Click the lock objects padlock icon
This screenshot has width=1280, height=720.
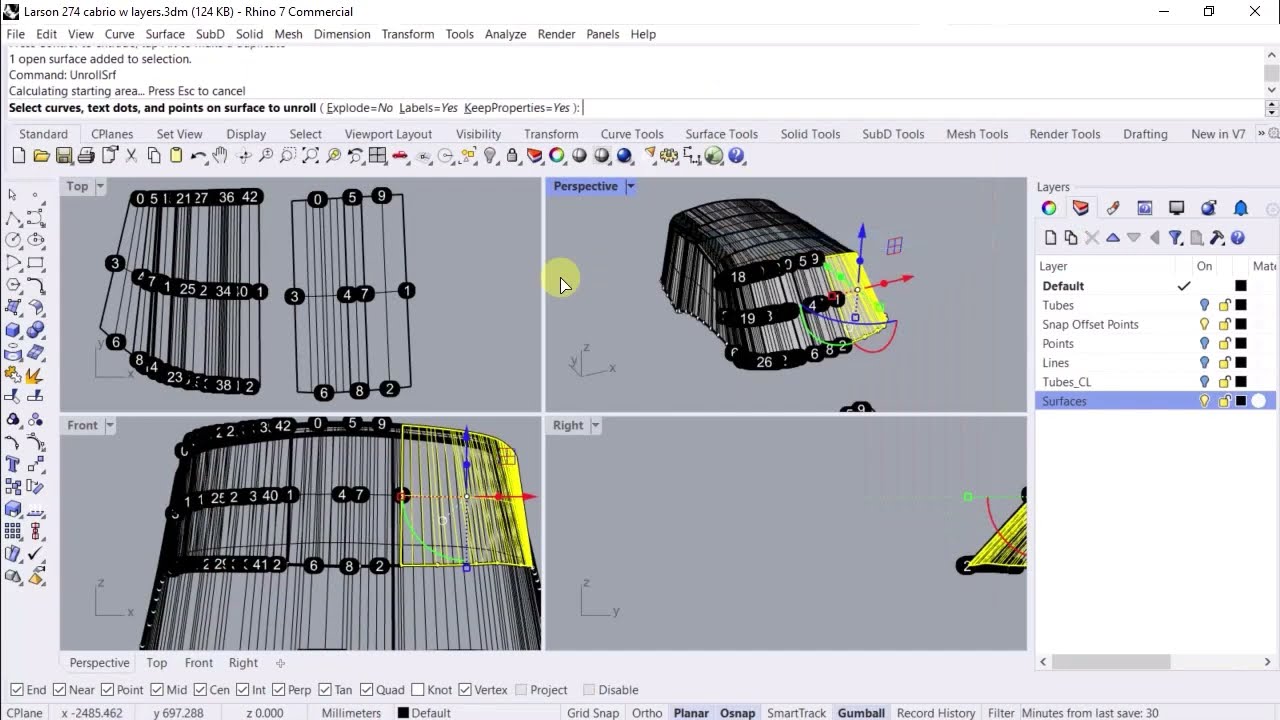pos(512,156)
